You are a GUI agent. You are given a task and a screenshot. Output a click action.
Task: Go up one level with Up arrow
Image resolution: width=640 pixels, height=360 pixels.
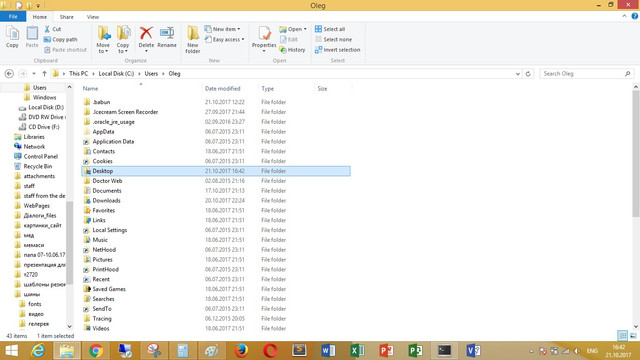44,73
